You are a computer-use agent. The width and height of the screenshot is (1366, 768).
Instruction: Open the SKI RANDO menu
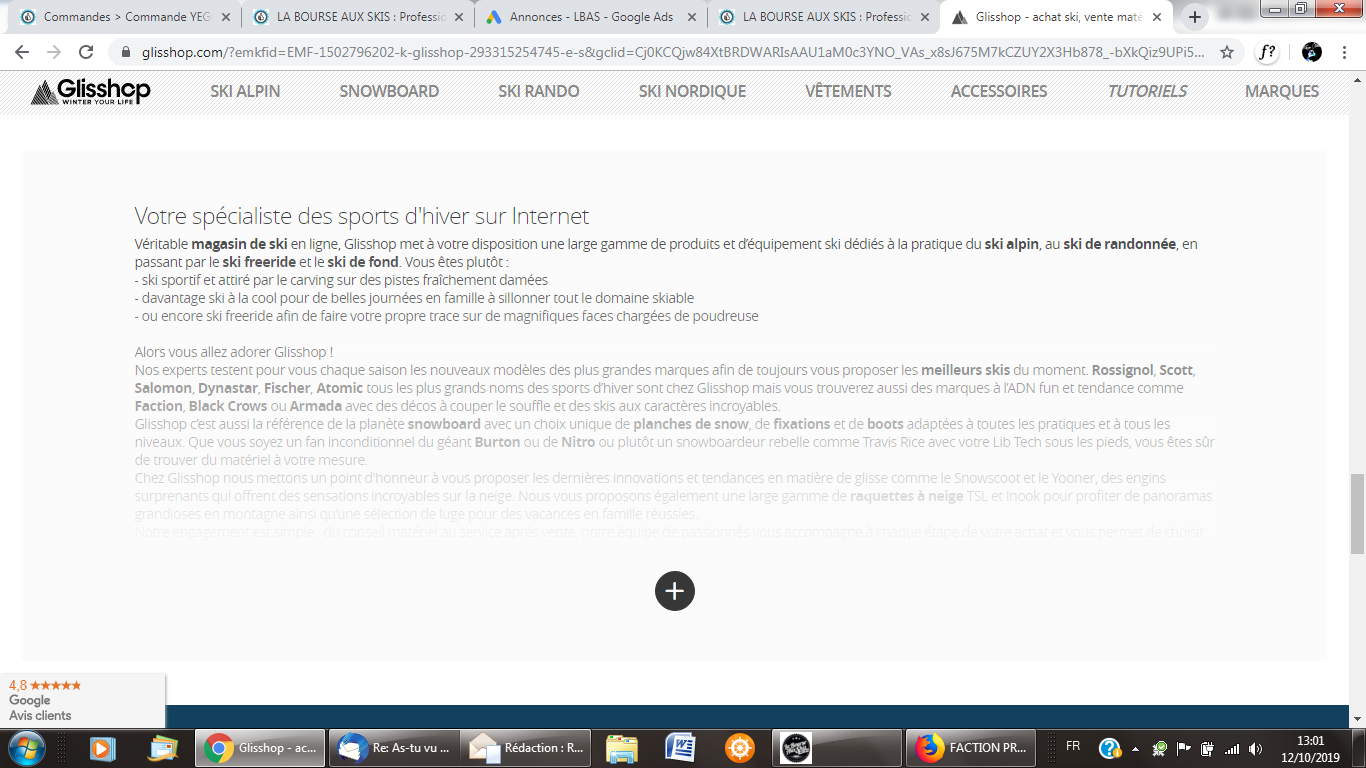[x=539, y=91]
